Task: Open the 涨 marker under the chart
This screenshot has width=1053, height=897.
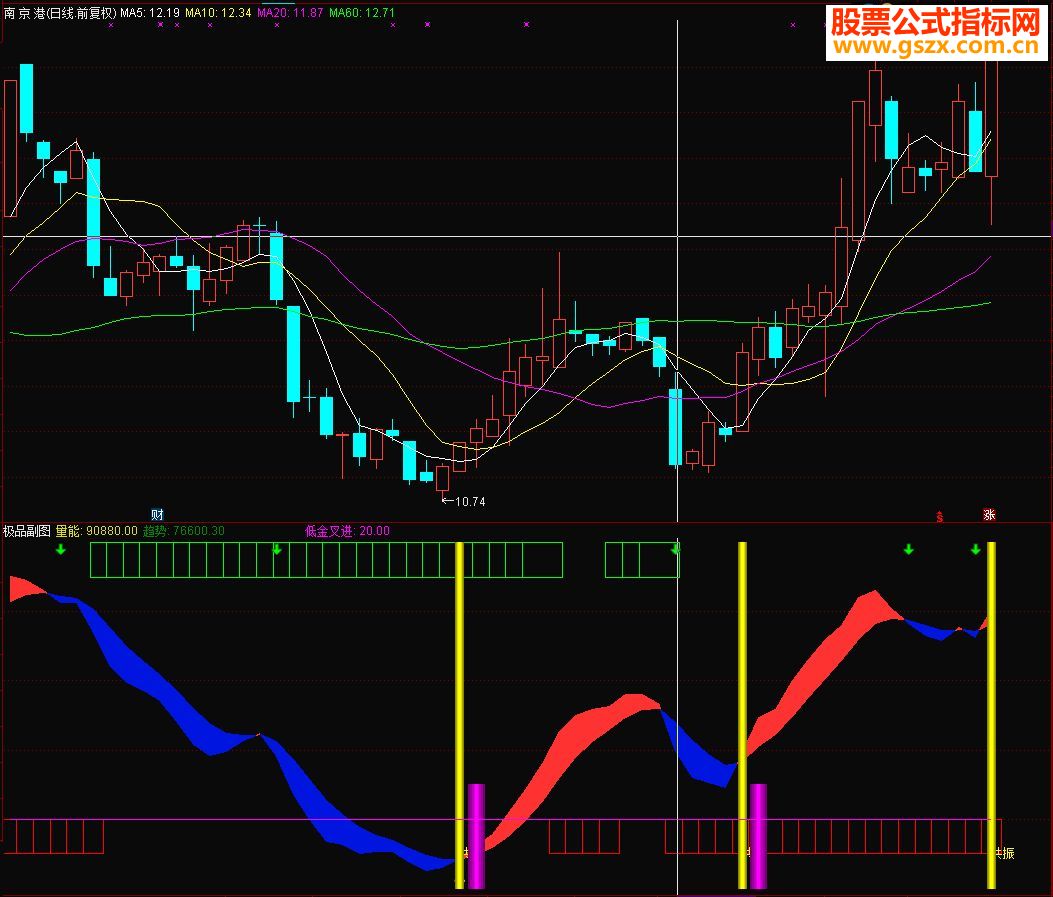Action: click(989, 515)
